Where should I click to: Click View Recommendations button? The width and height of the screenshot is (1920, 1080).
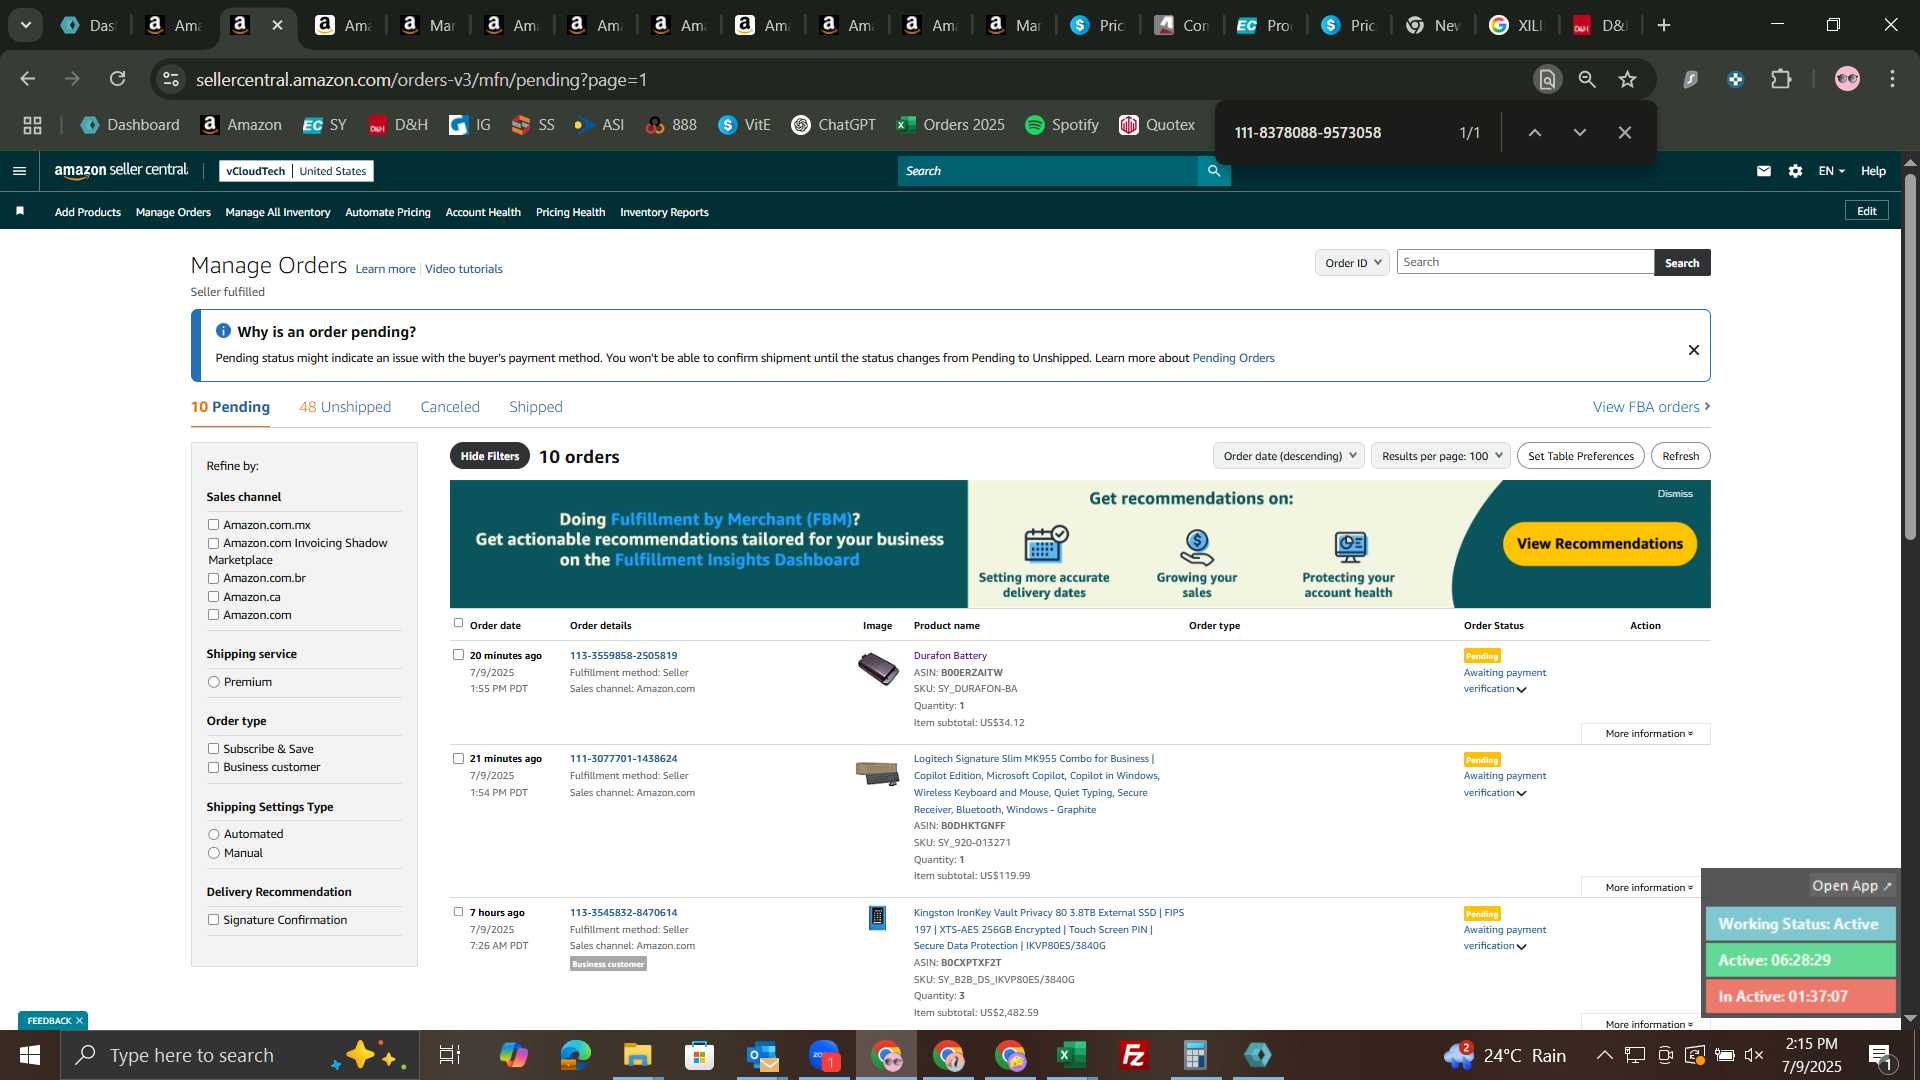(x=1599, y=544)
